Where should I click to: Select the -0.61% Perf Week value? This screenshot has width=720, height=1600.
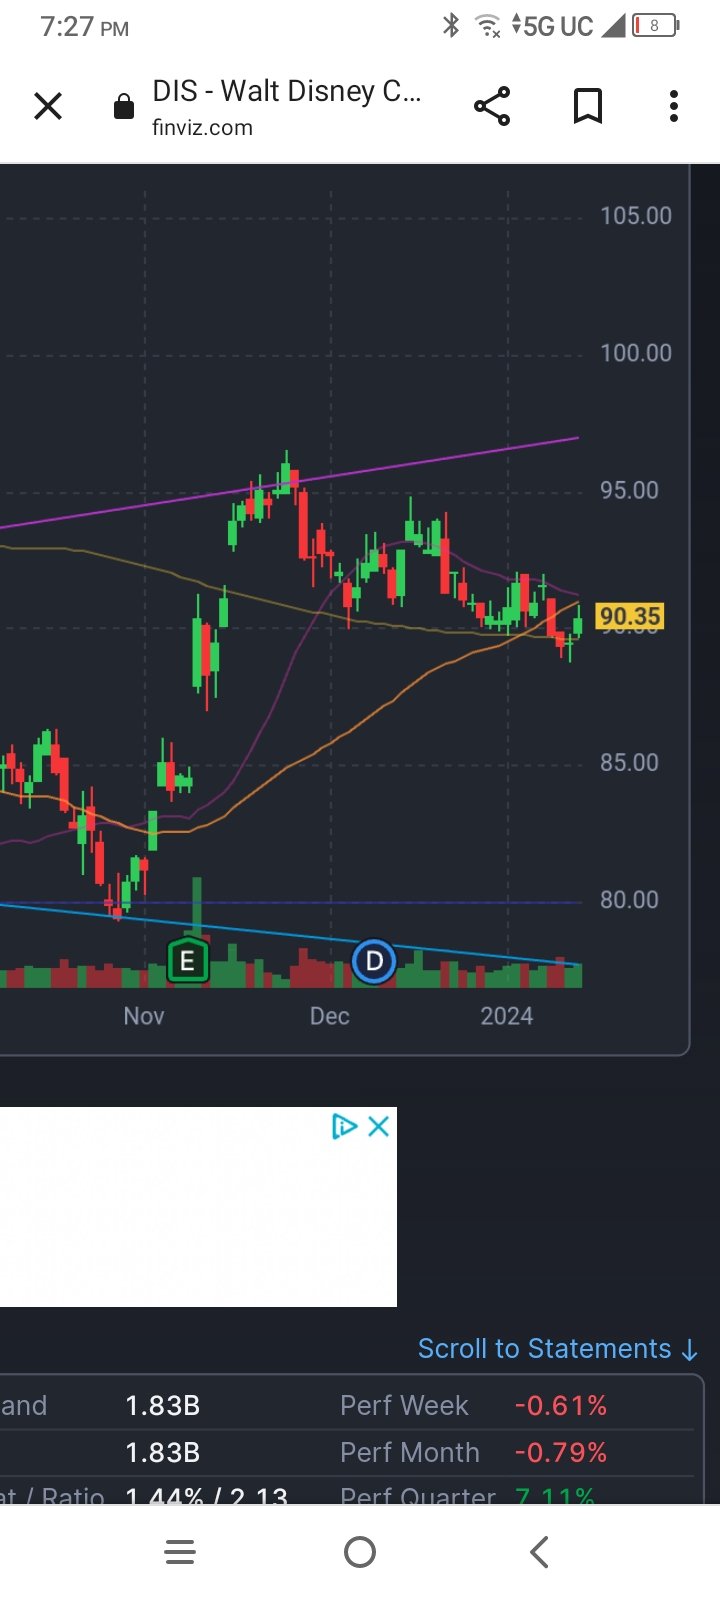point(561,1406)
